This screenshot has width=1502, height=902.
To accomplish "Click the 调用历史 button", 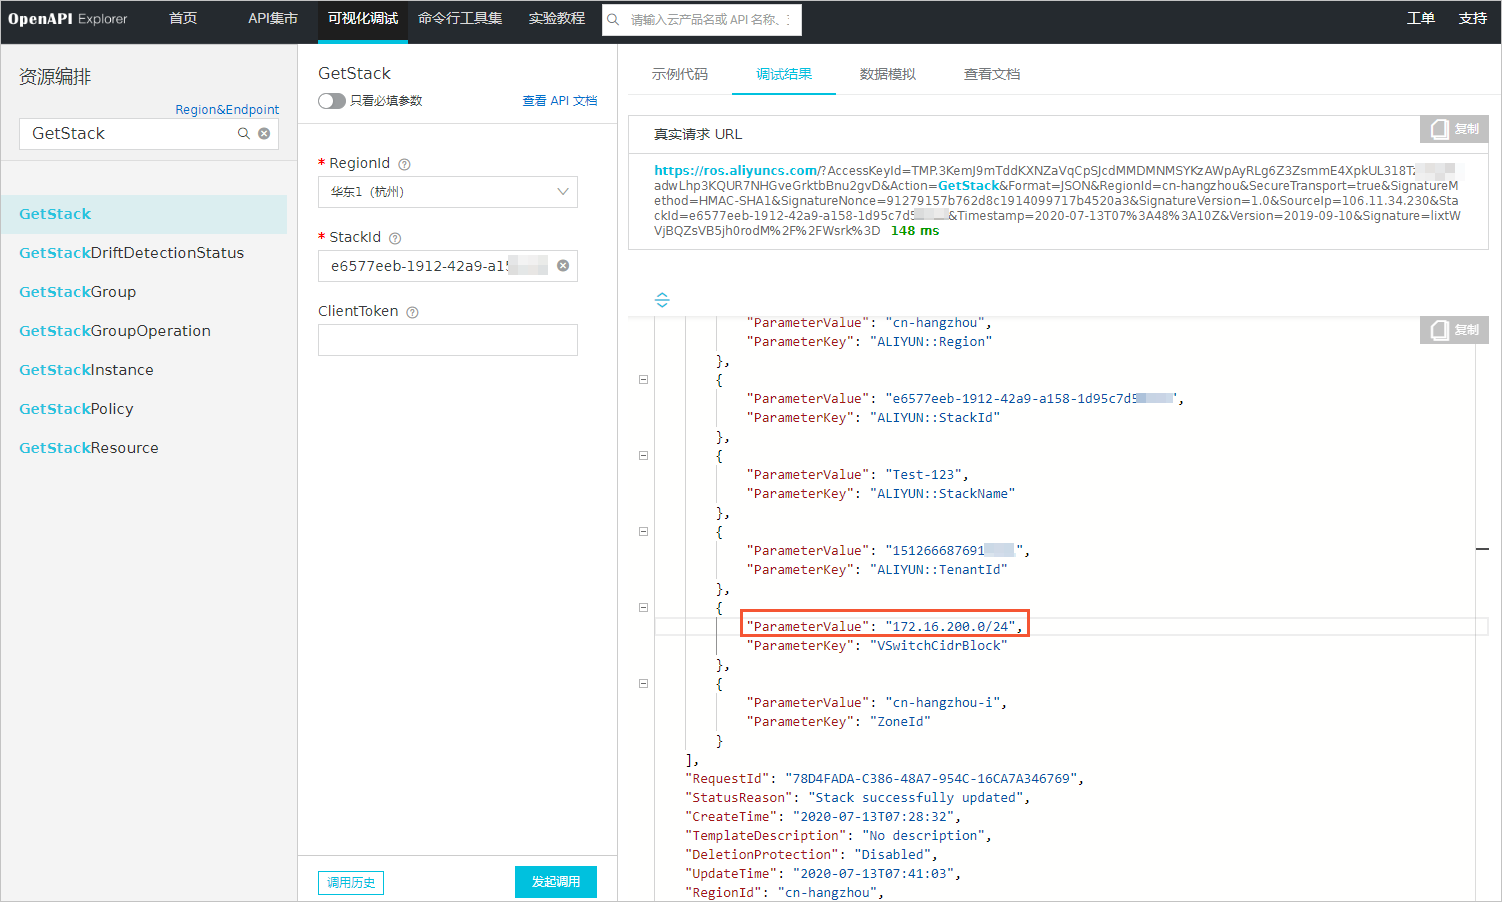I will (351, 883).
